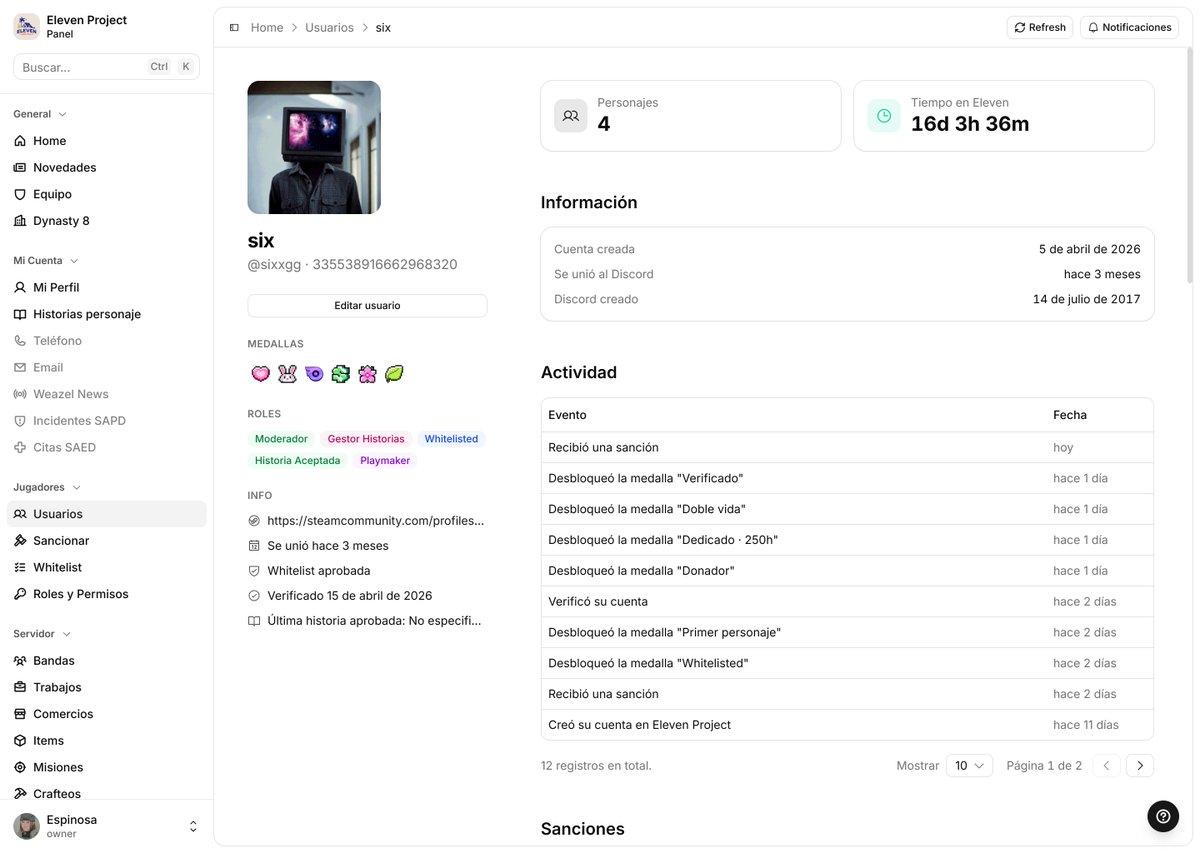Click the purple eye medal icon
Viewport: 1200px width, 853px height.
314,374
